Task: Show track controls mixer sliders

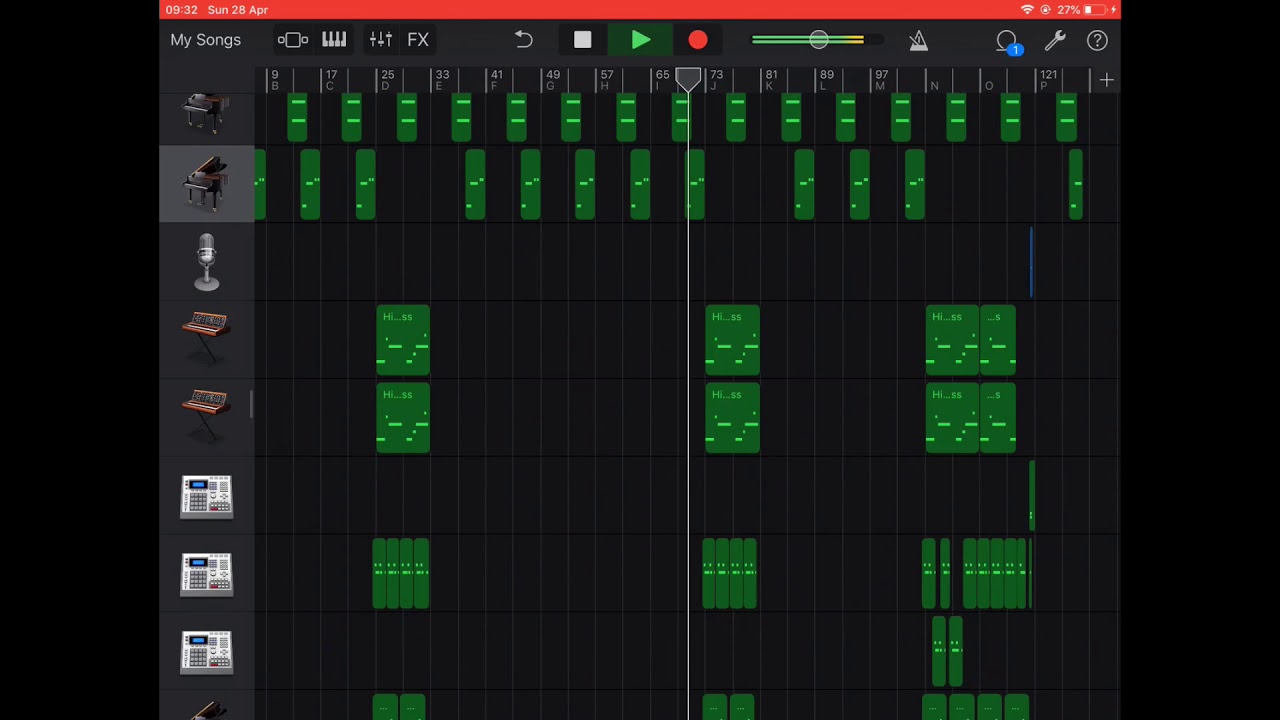Action: tap(381, 40)
